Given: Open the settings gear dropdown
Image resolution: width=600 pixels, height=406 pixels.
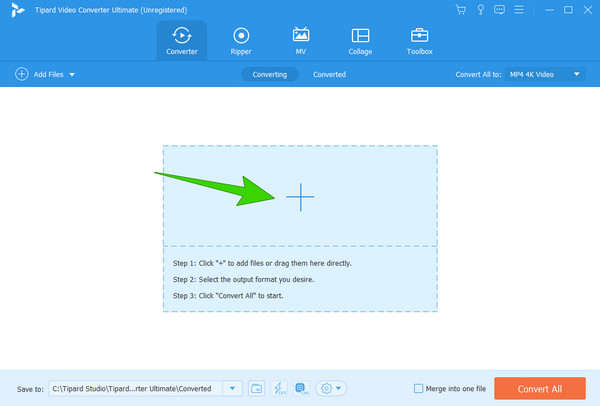Looking at the screenshot, I should pos(330,388).
